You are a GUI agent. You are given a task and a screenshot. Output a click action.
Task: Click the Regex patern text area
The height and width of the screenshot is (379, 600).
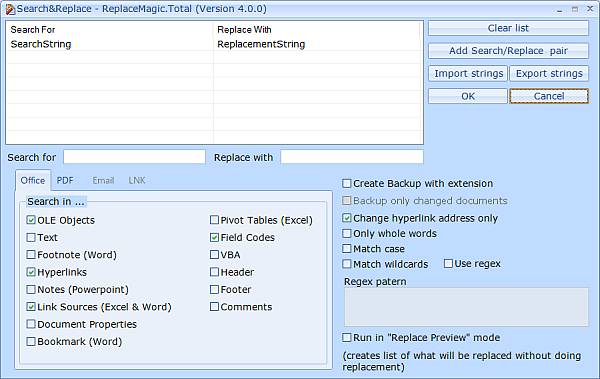click(466, 307)
